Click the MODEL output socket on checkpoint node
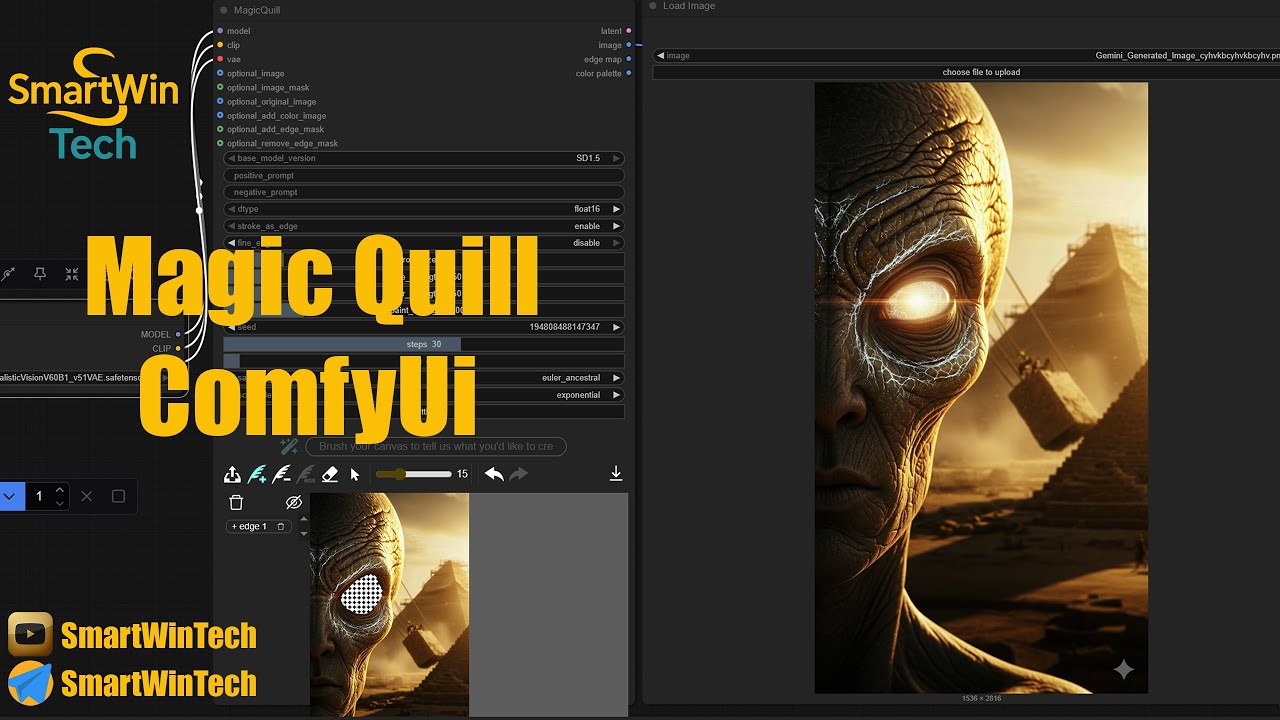The width and height of the screenshot is (1280, 720). (x=178, y=334)
